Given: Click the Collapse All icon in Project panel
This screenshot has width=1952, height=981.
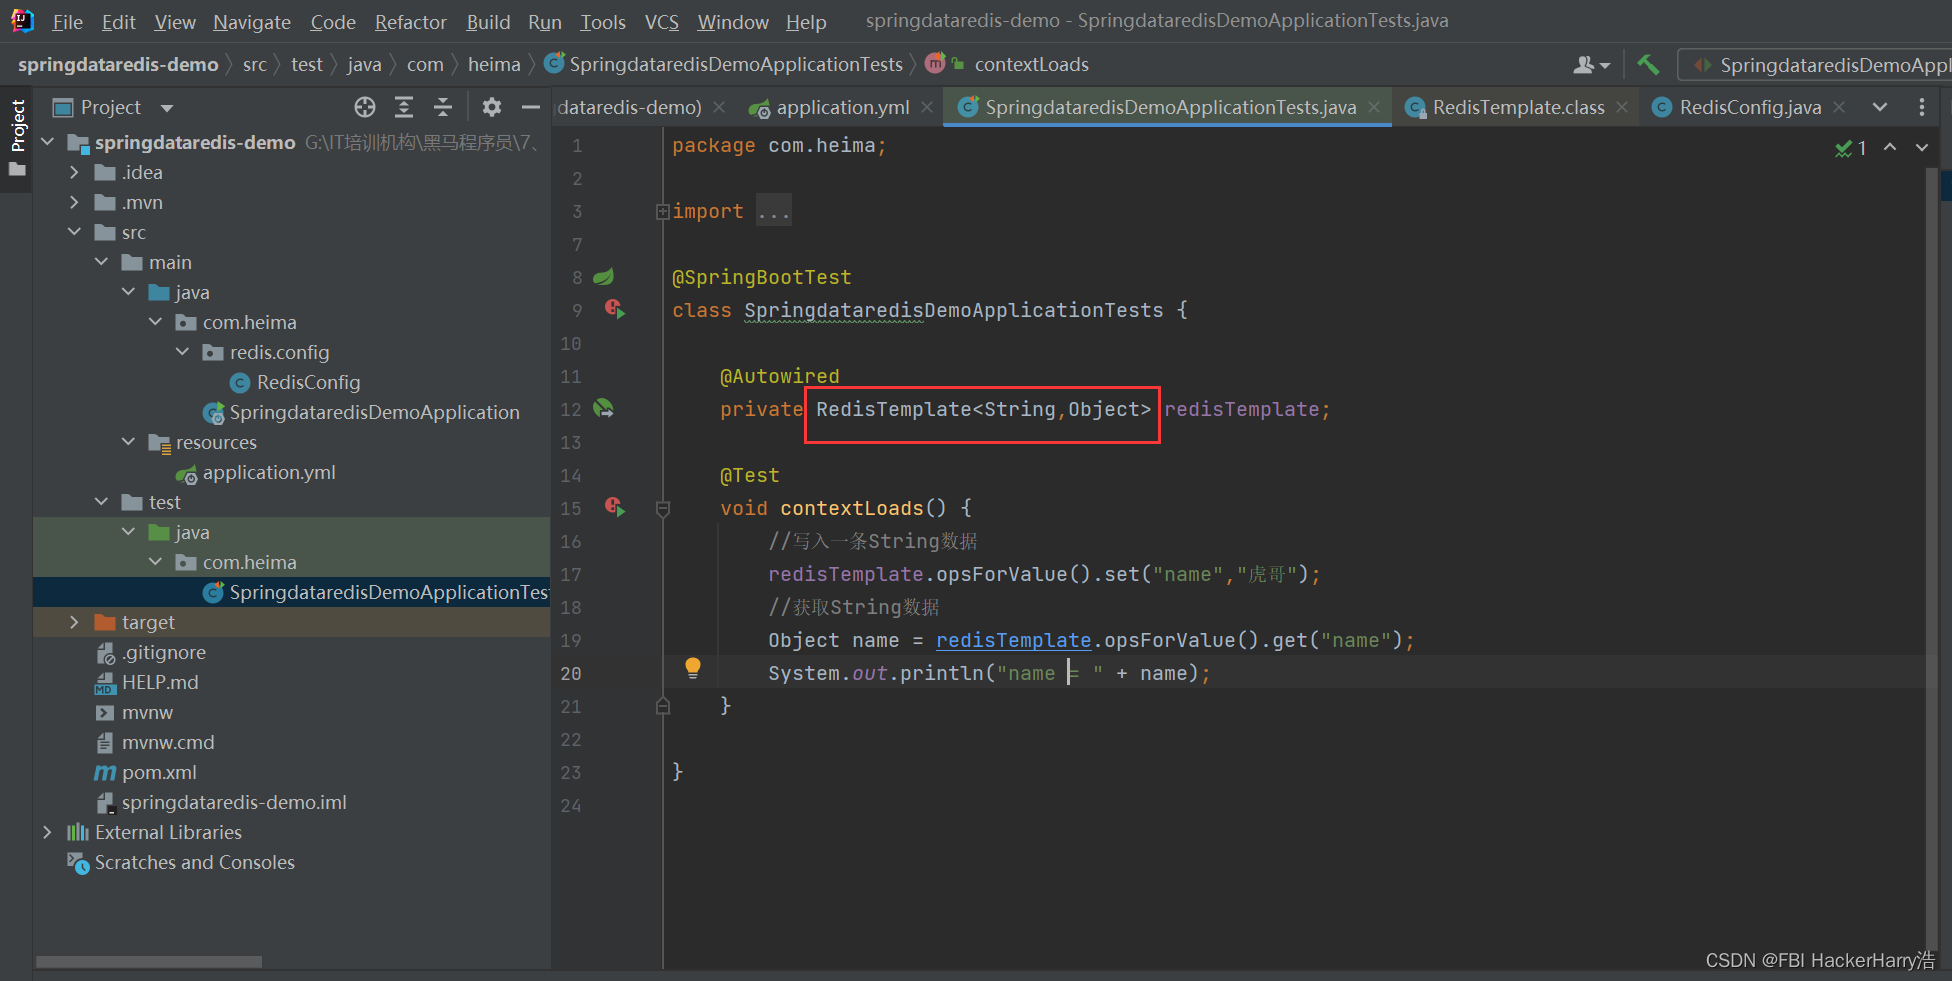Looking at the screenshot, I should pos(443,107).
